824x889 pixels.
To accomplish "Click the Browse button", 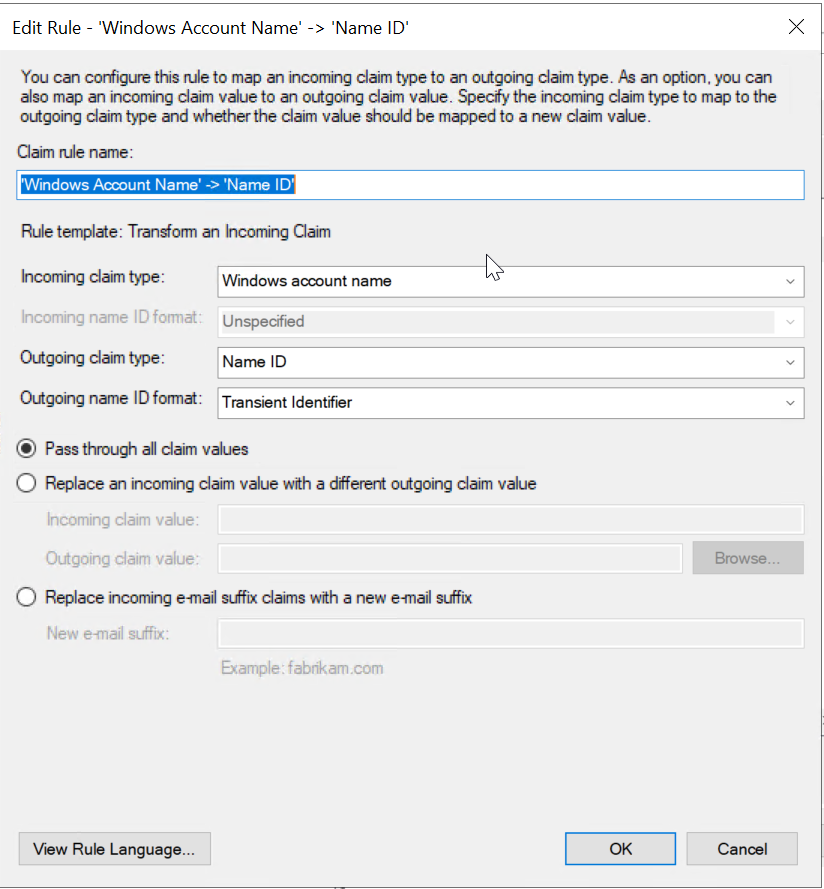I will [x=747, y=558].
